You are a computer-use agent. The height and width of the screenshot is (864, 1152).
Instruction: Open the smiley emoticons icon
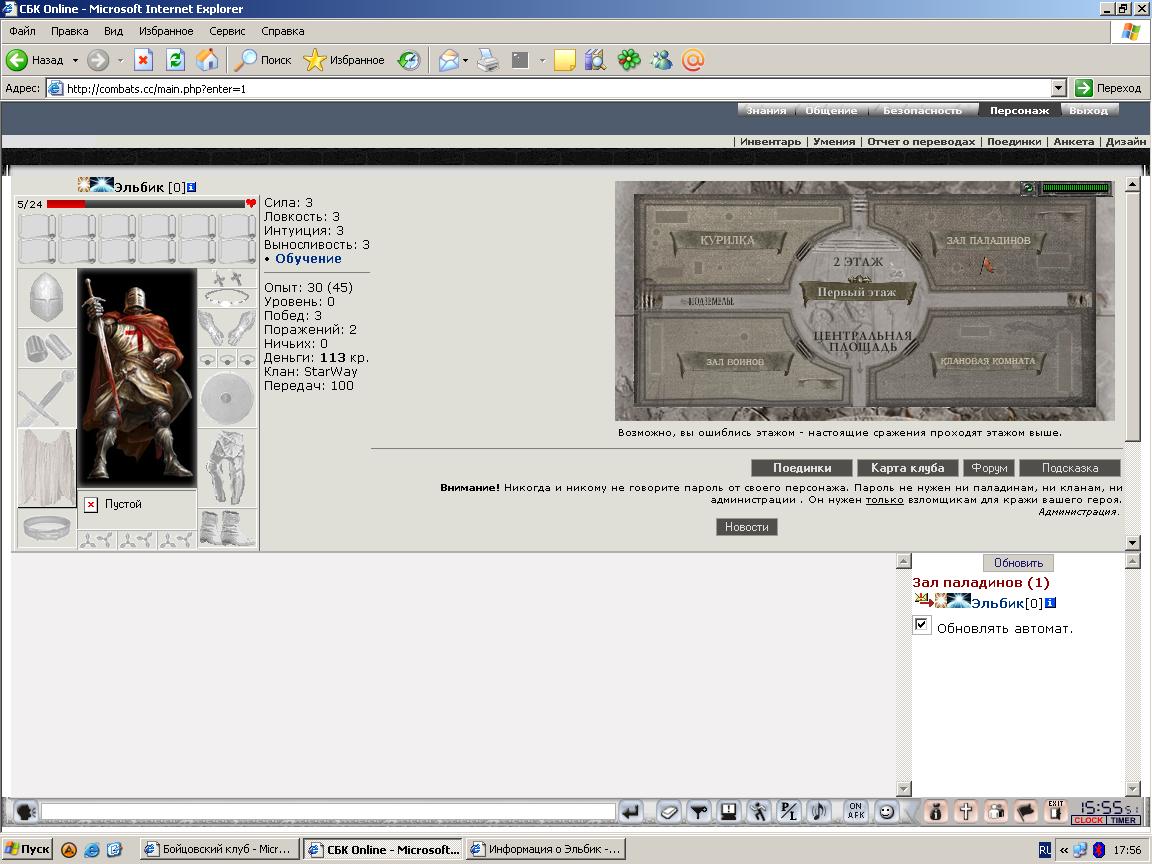(888, 812)
